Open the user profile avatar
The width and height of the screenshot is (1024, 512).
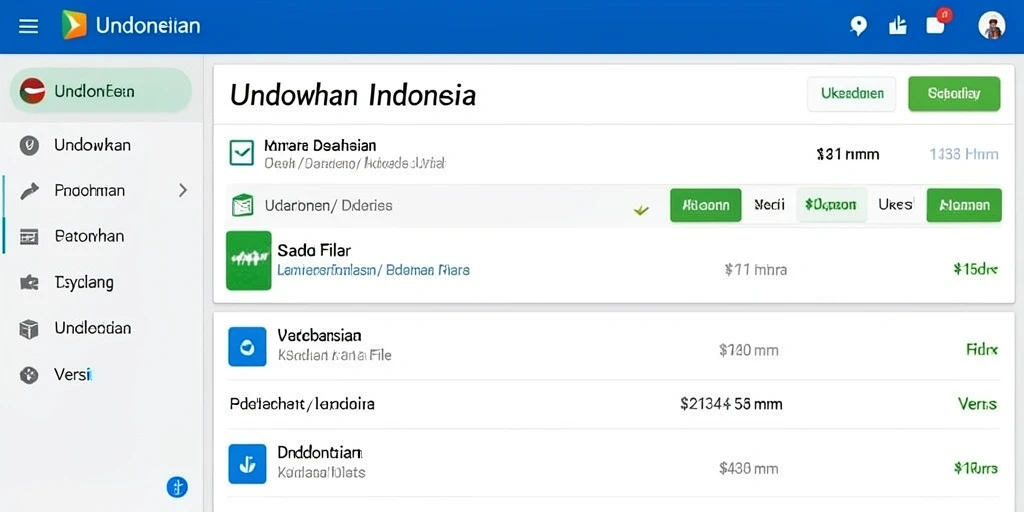point(991,25)
